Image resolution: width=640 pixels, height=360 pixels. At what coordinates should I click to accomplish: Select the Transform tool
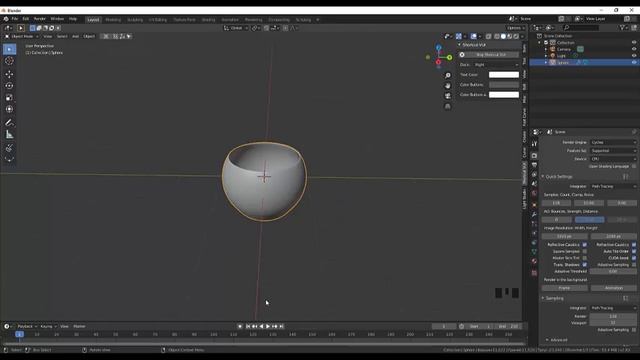(x=9, y=109)
